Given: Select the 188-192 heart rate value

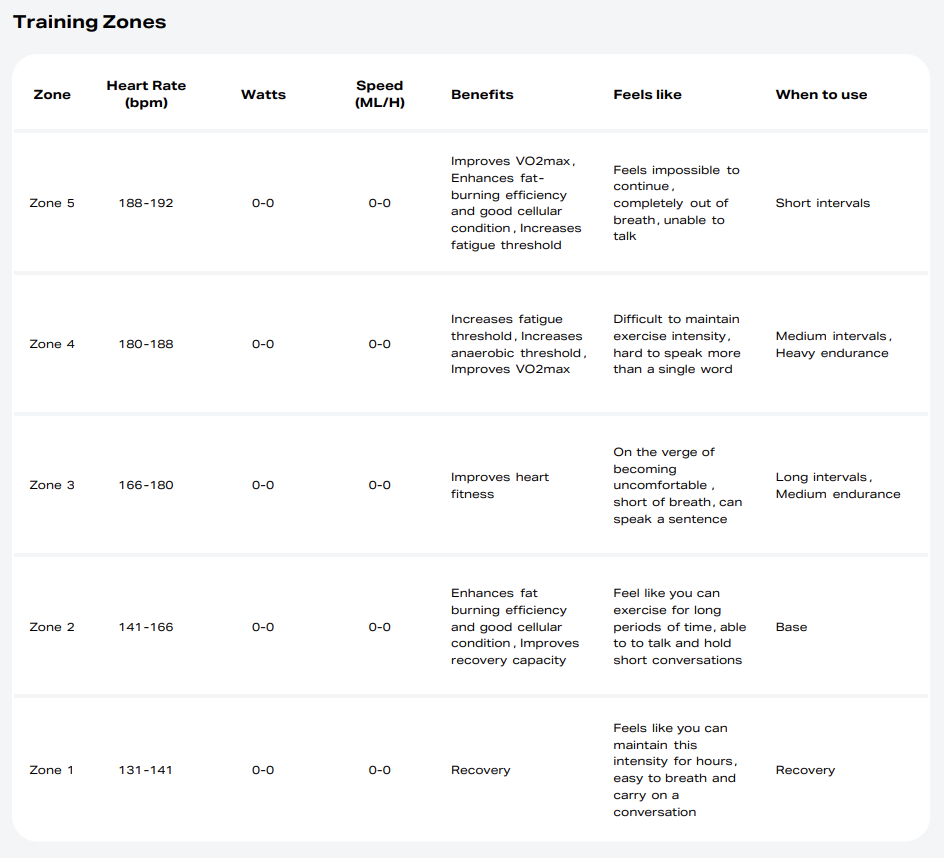Looking at the screenshot, I should point(146,203).
